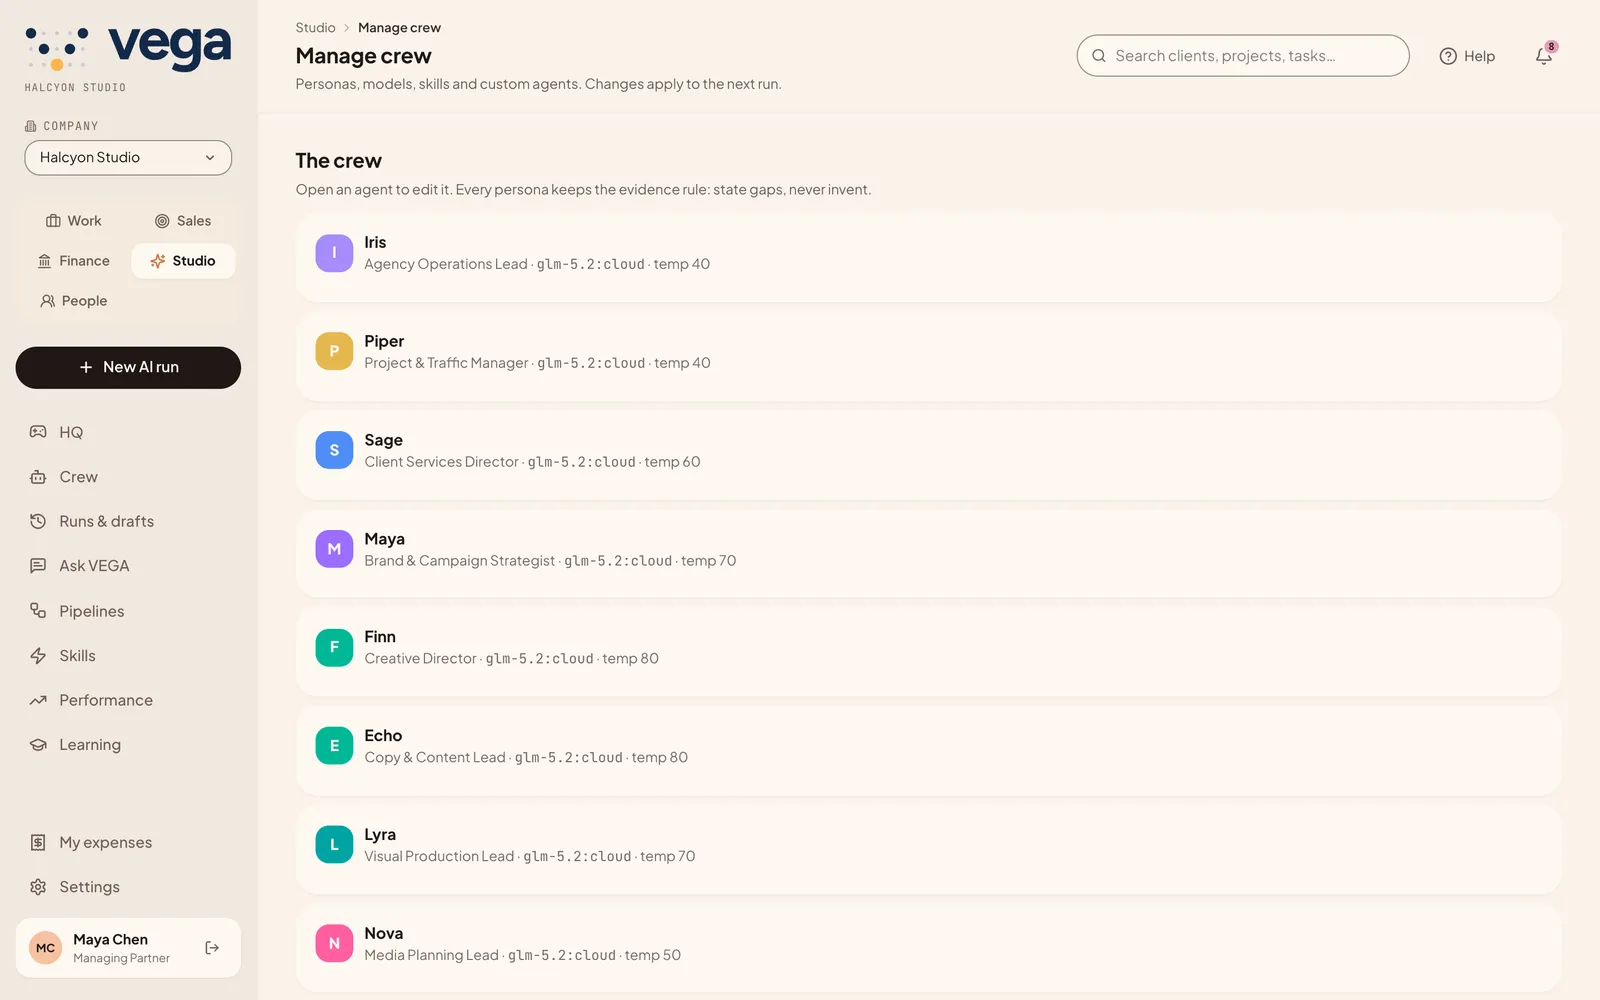Select the 'Copy & Content Lead' text
The height and width of the screenshot is (1000, 1600).
[x=435, y=758]
